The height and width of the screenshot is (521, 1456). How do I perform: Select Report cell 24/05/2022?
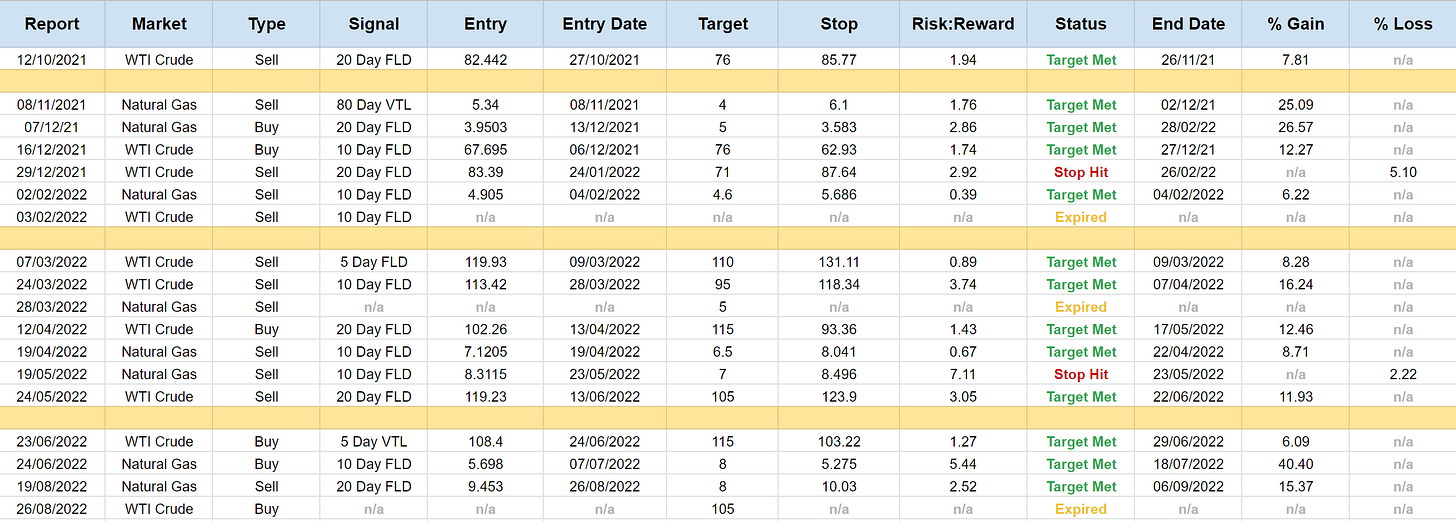(51, 396)
